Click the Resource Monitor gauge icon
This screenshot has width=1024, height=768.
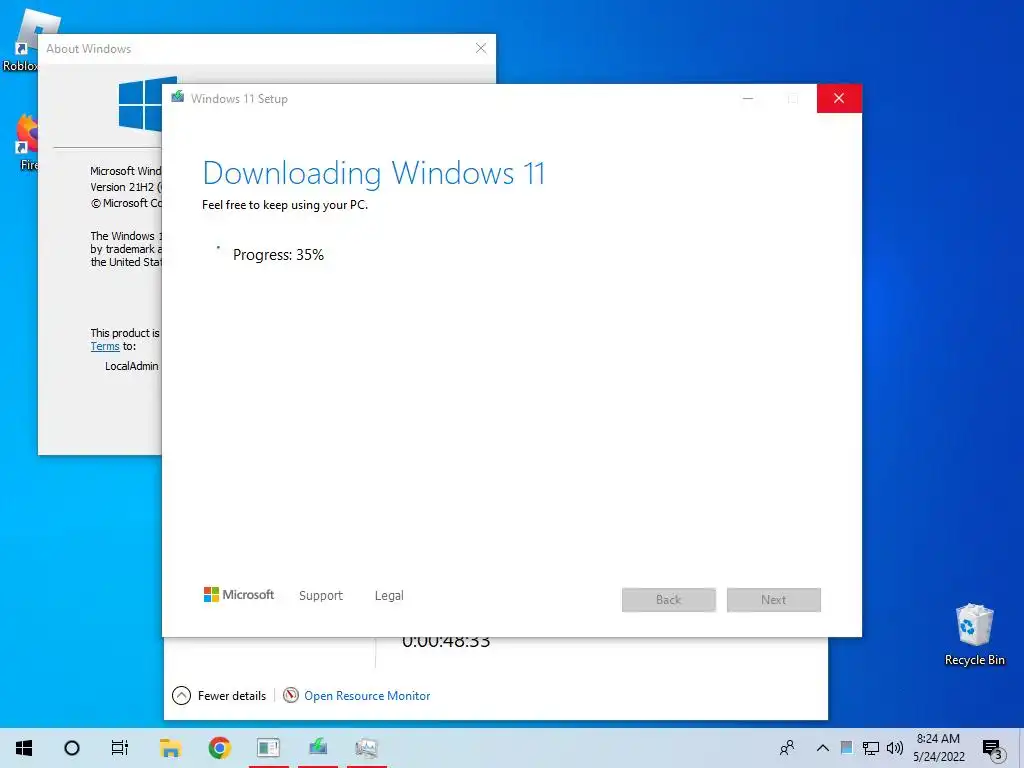pos(291,696)
